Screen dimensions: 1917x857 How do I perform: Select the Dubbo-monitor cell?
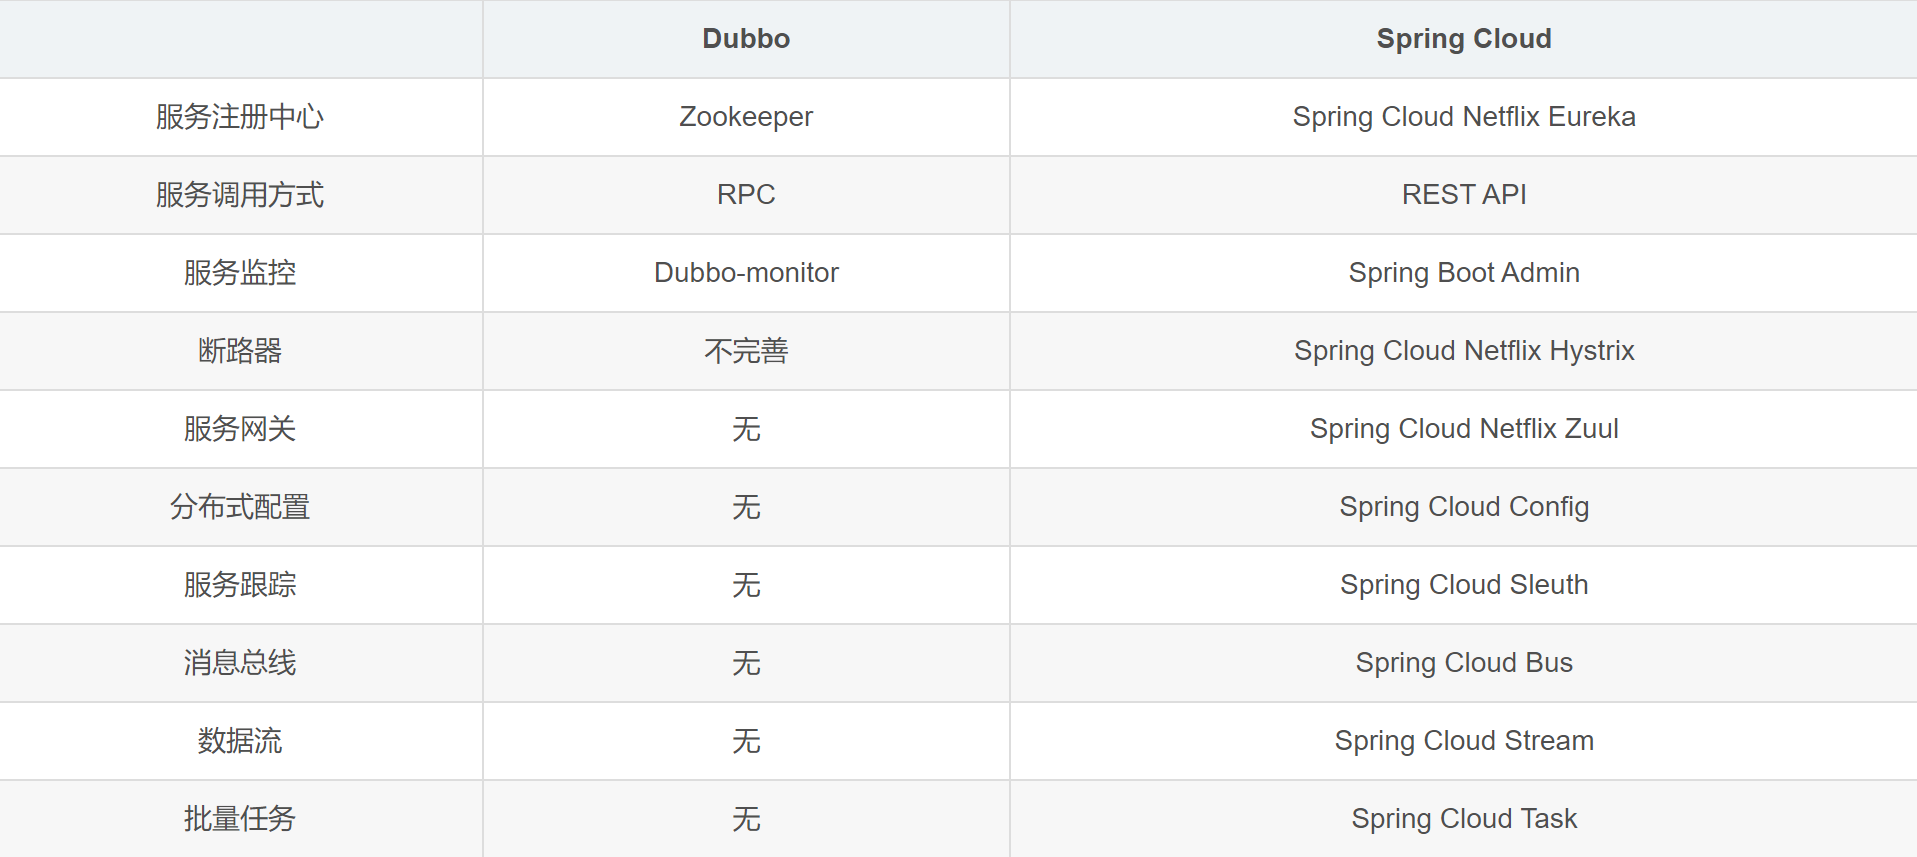tap(746, 273)
